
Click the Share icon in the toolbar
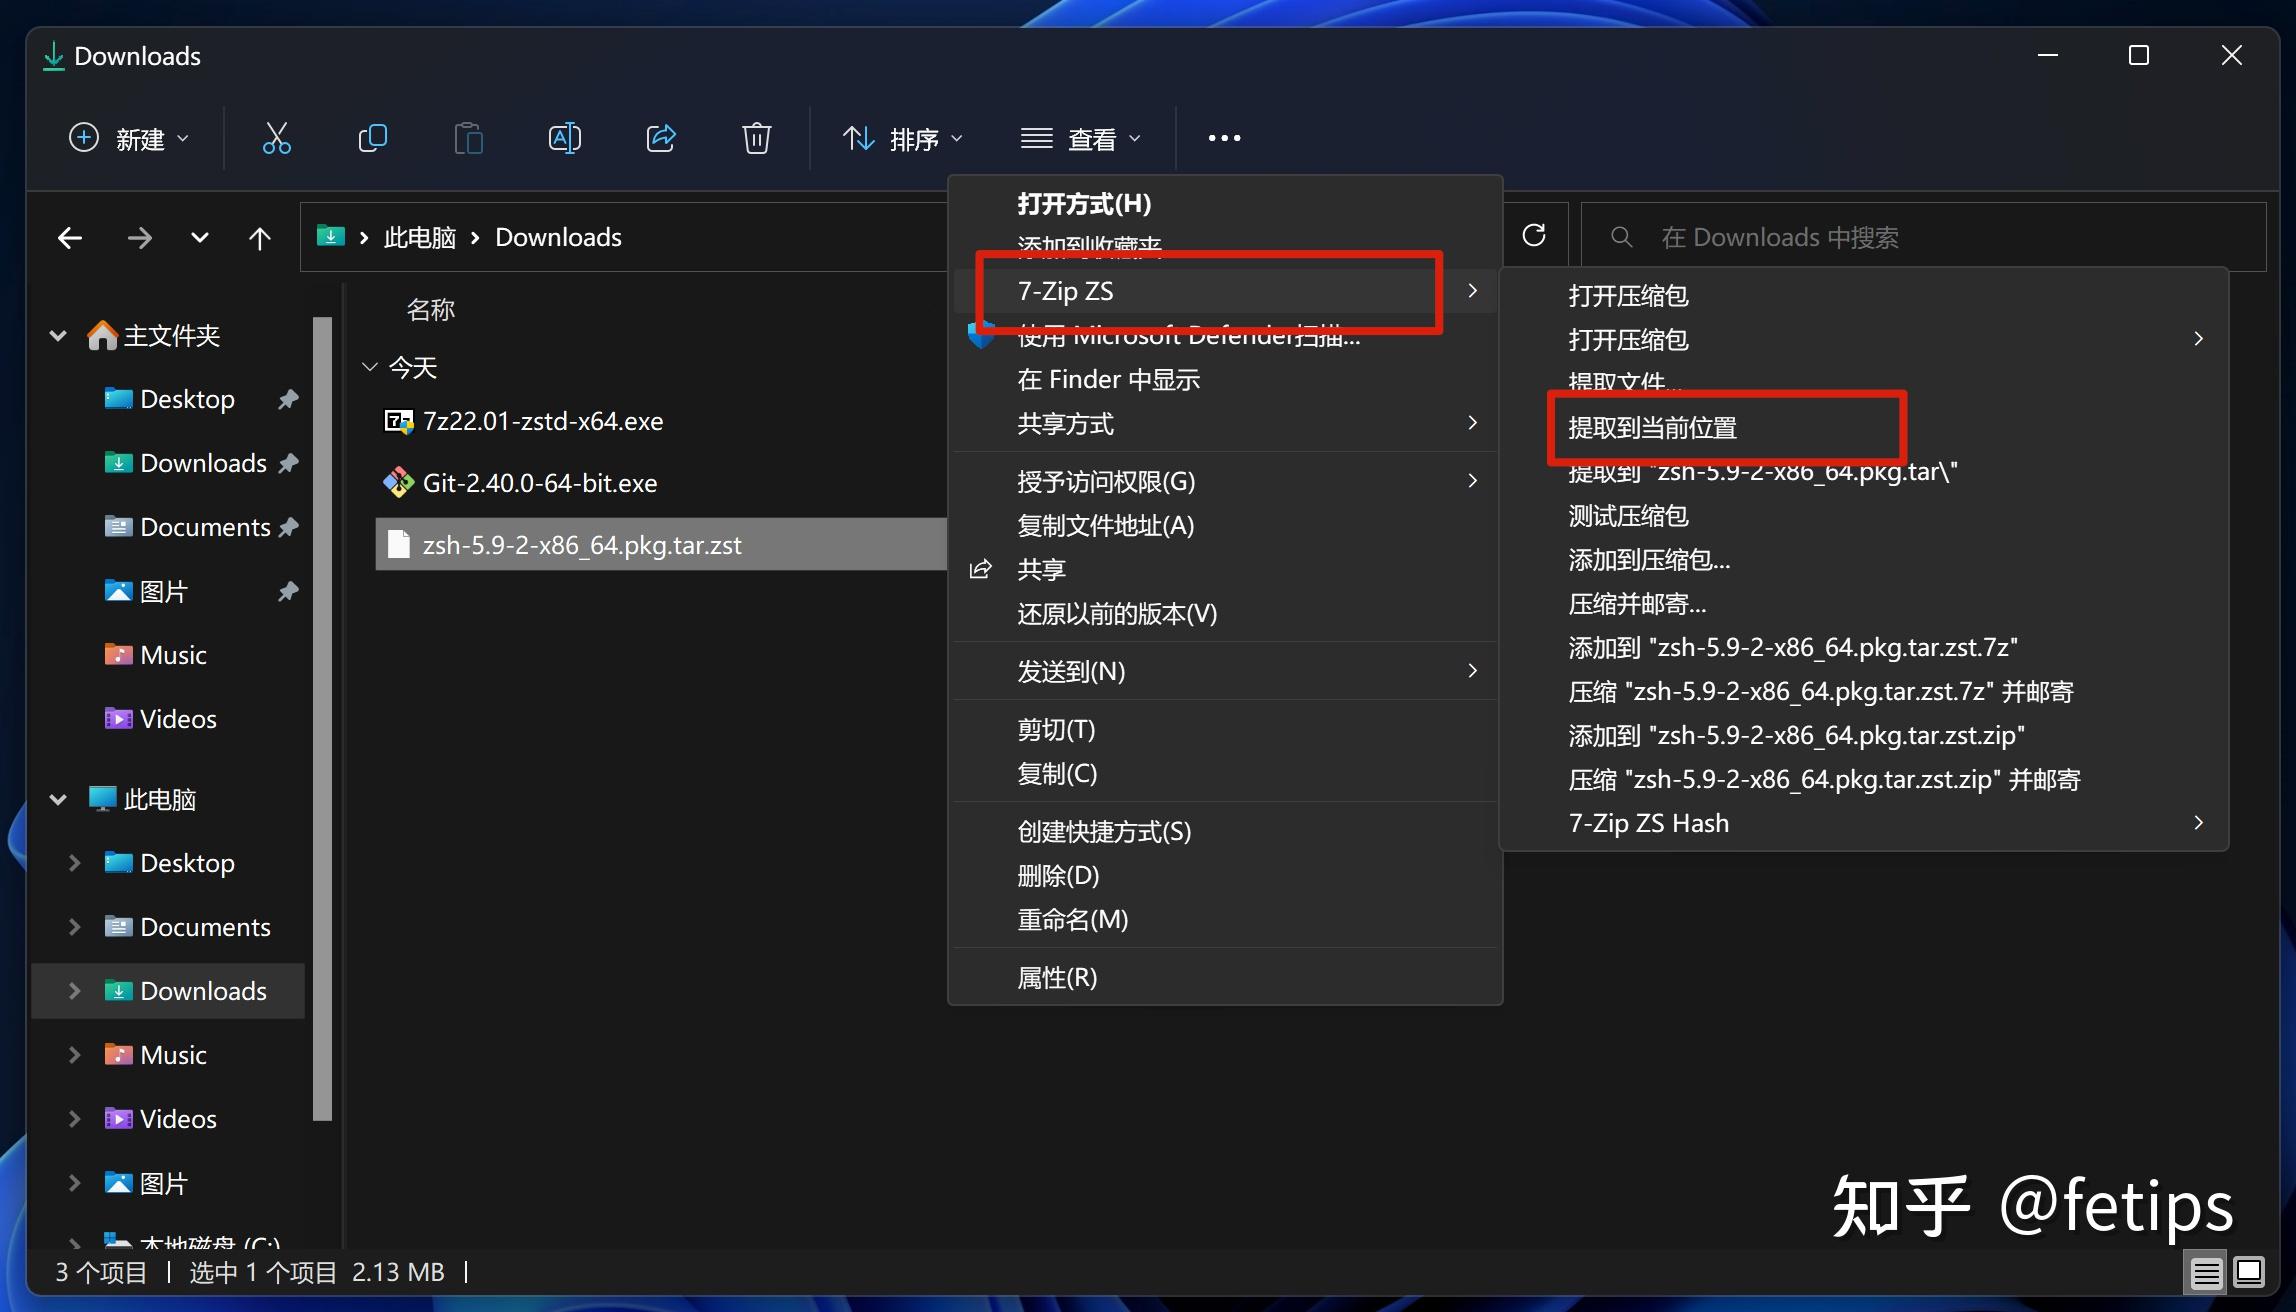pyautogui.click(x=660, y=138)
